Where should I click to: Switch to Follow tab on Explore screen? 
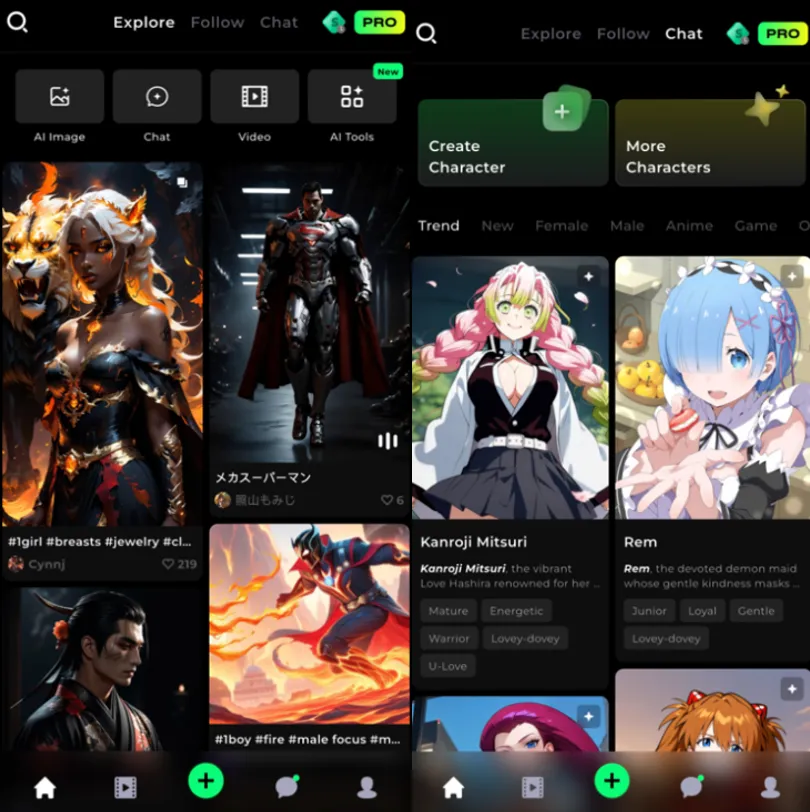(x=217, y=22)
